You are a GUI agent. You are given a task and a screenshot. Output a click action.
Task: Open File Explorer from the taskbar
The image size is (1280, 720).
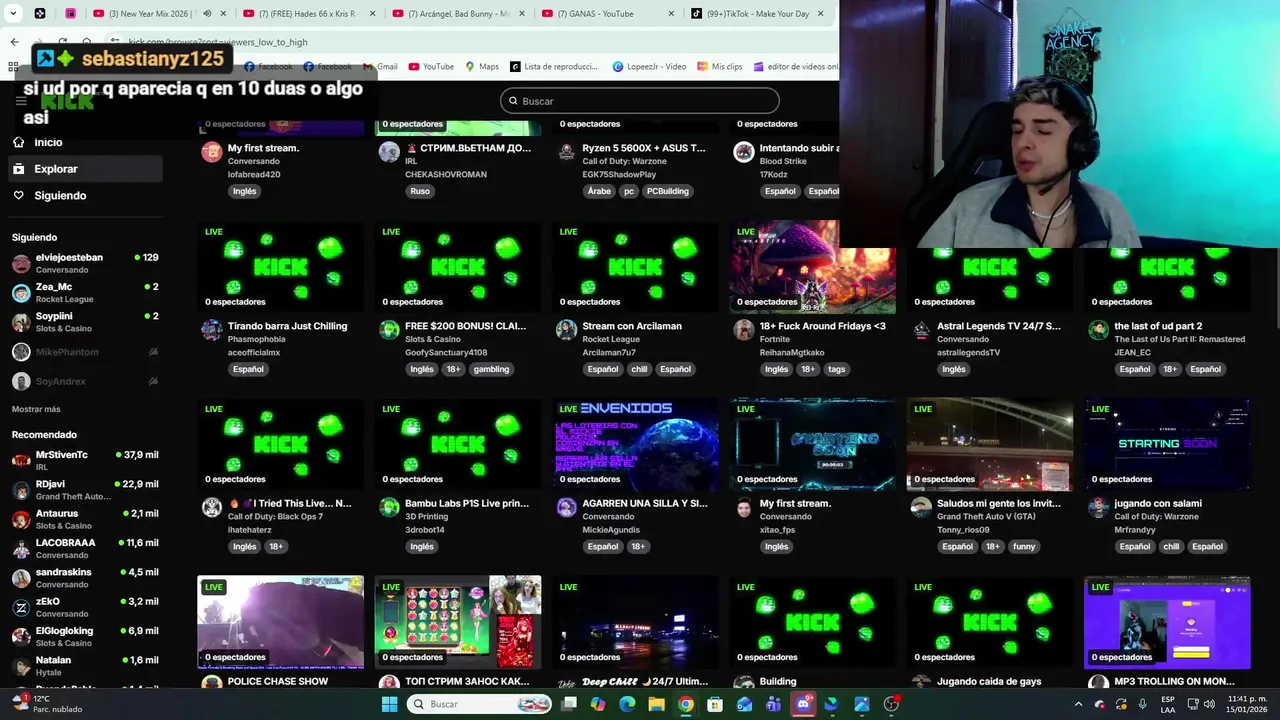coord(656,704)
